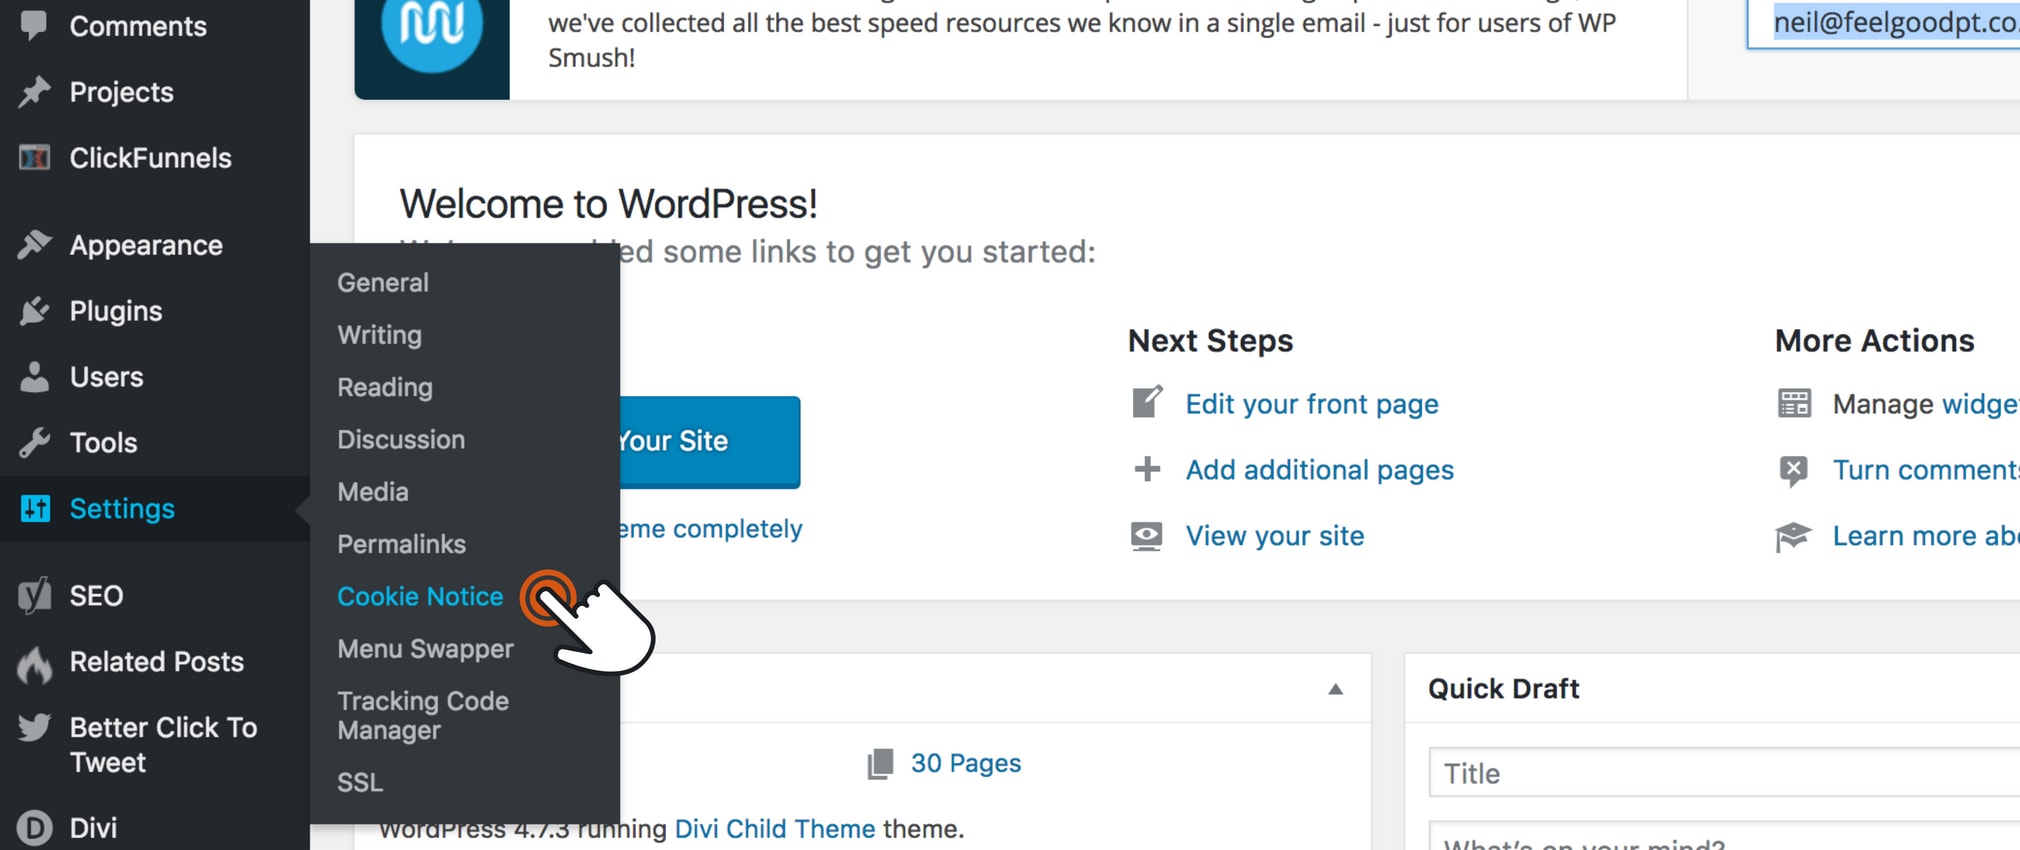Image resolution: width=2020 pixels, height=850 pixels.
Task: Click the Tools wrench icon
Action: pos(35,443)
